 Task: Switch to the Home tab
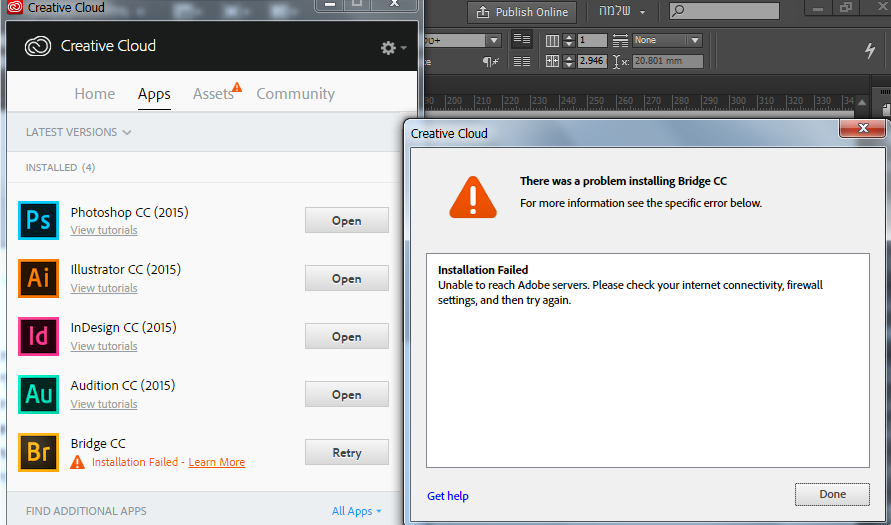click(94, 94)
